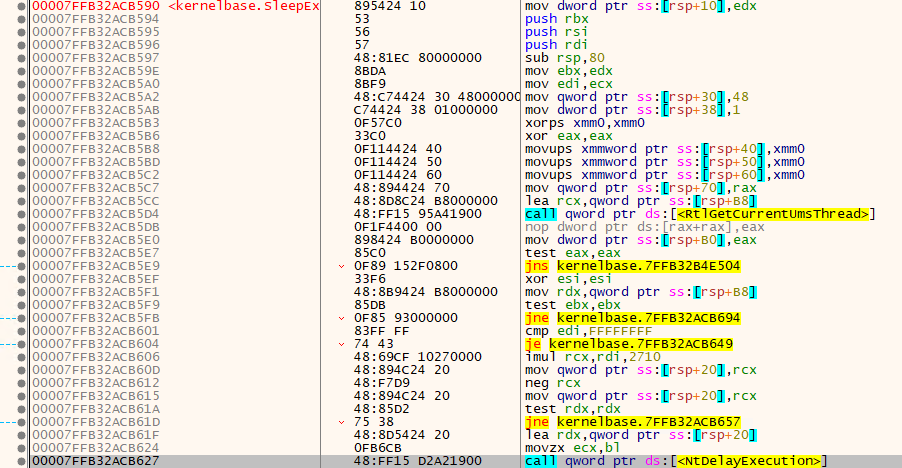
Task: Toggle breakpoint dot at address 00007FFB32ACB5FB
Action: (x=22, y=318)
